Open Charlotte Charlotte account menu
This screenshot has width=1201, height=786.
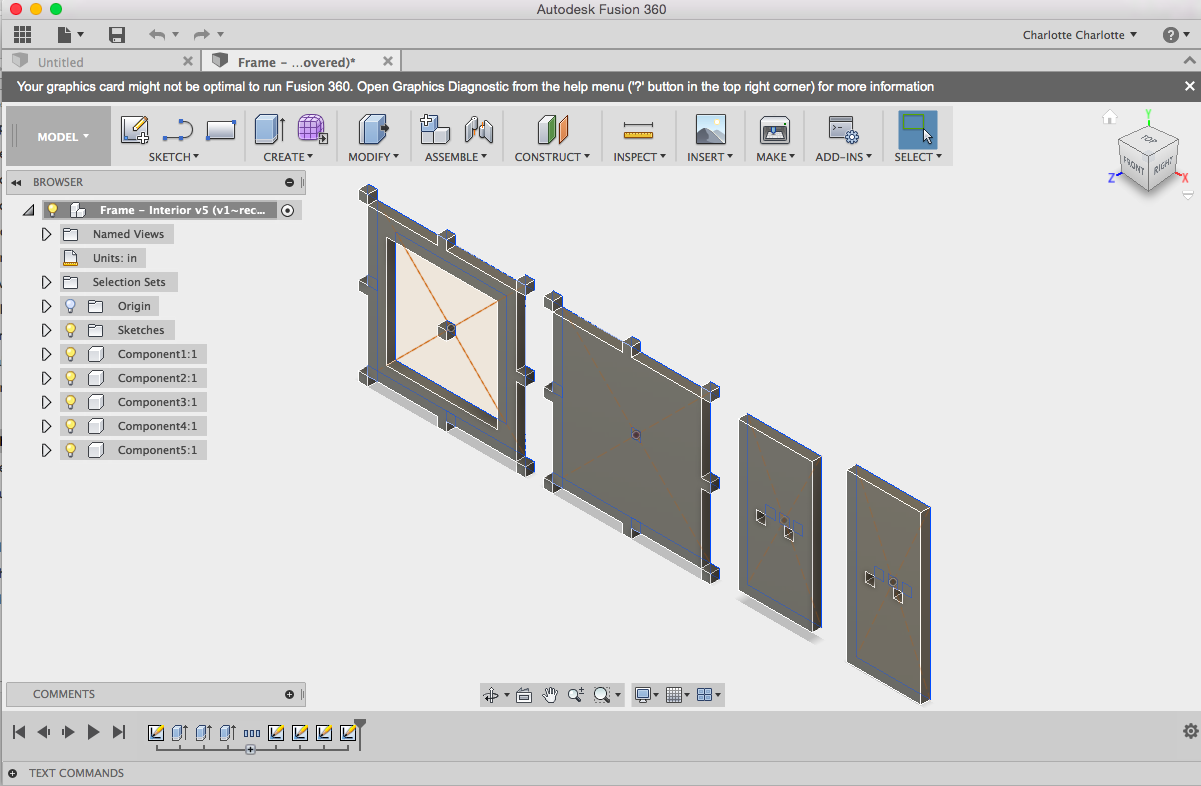point(1080,35)
